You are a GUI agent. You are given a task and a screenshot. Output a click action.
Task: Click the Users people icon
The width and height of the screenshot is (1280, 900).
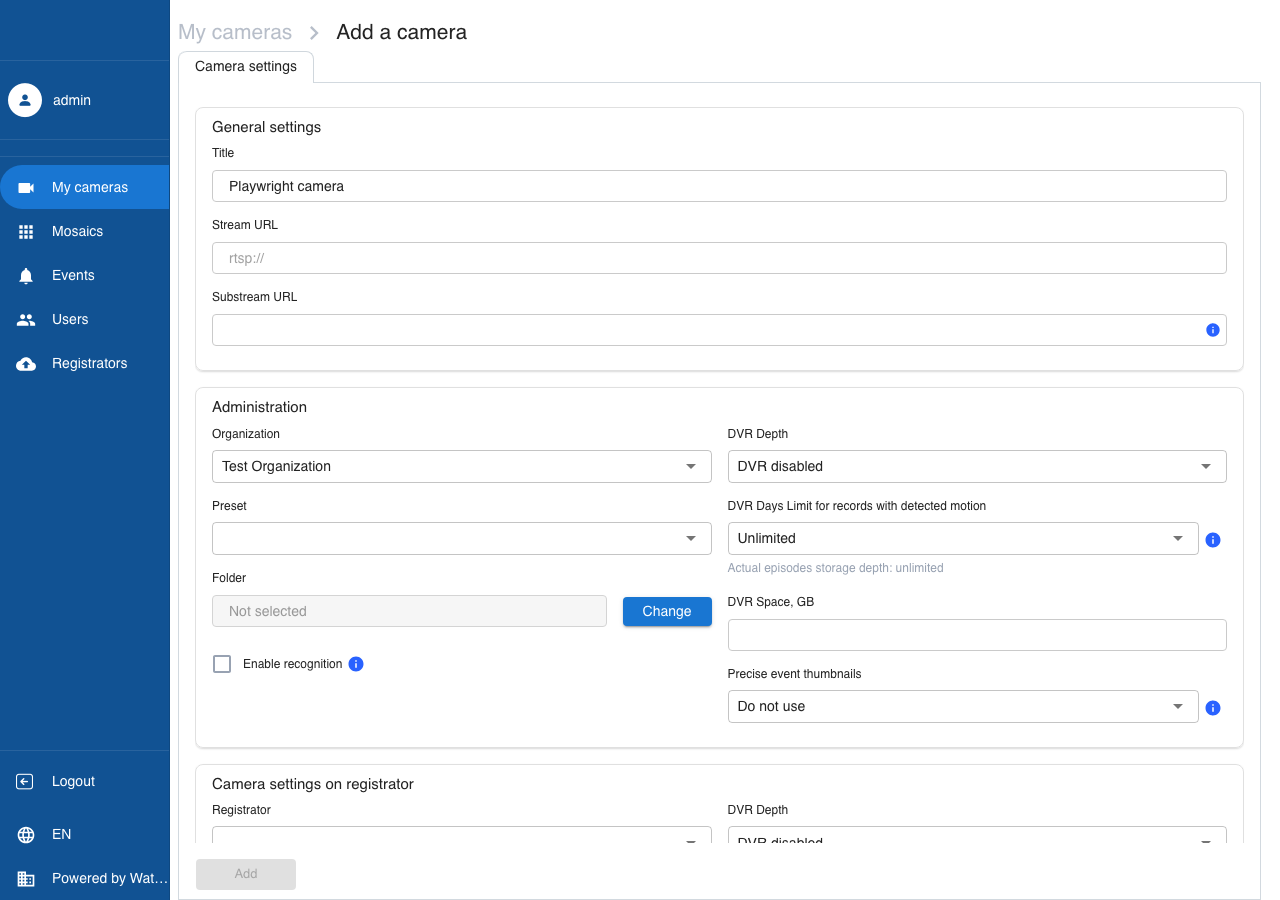pos(26,319)
